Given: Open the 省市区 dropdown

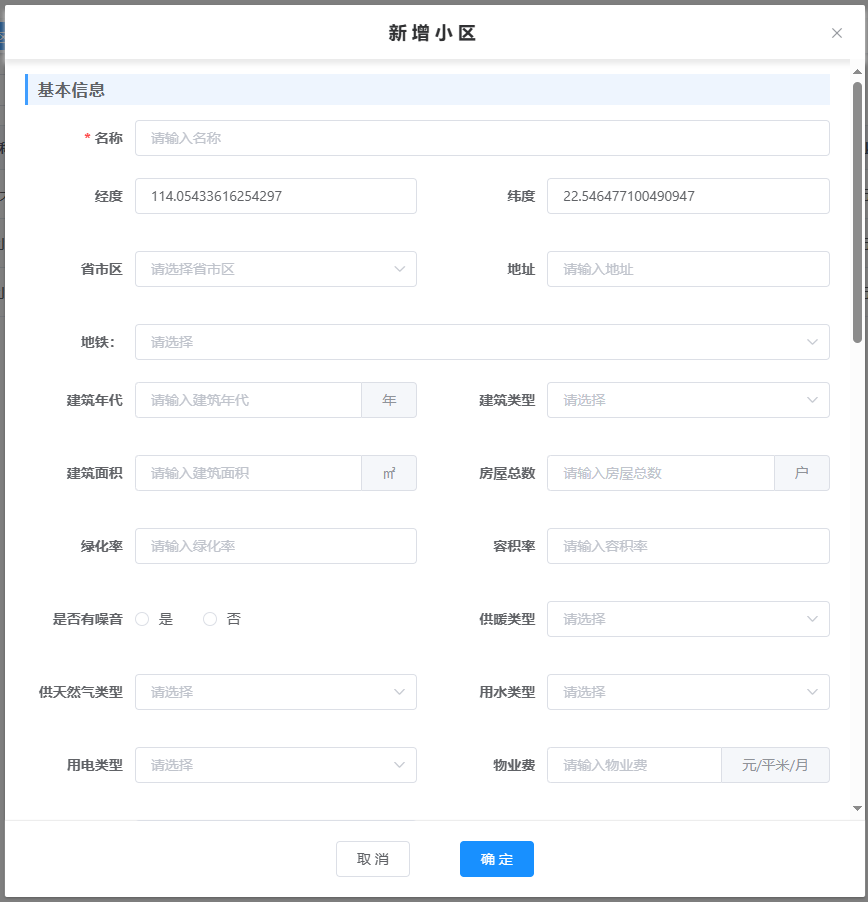Looking at the screenshot, I should point(275,269).
